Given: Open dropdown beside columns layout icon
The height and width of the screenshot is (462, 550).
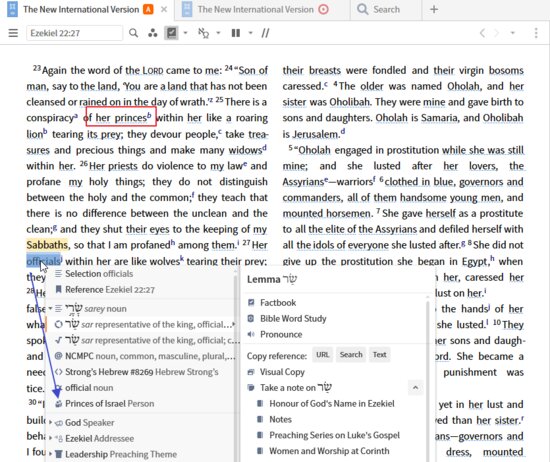Looking at the screenshot, I should pyautogui.click(x=250, y=33).
